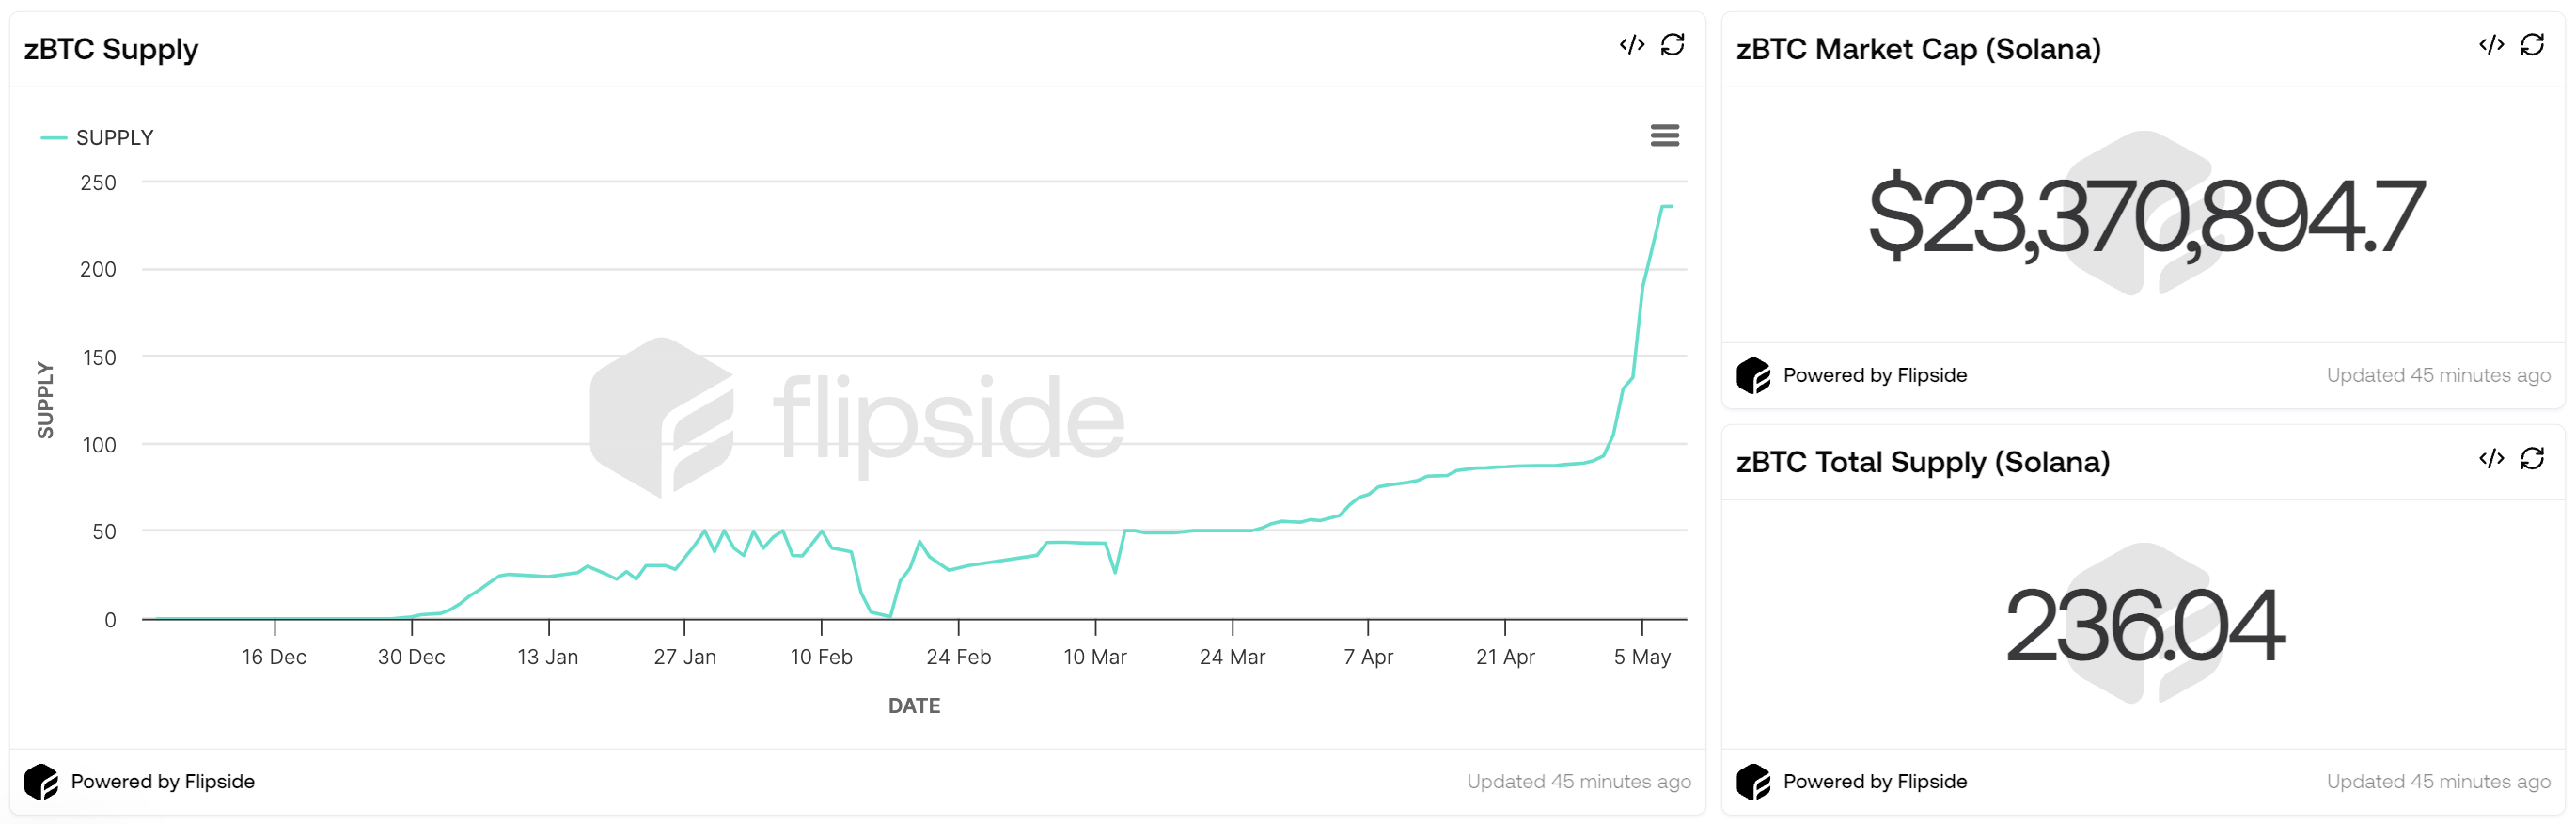The height and width of the screenshot is (824, 2576).
Task: Select the zBTC Supply chart title
Action: [111, 49]
